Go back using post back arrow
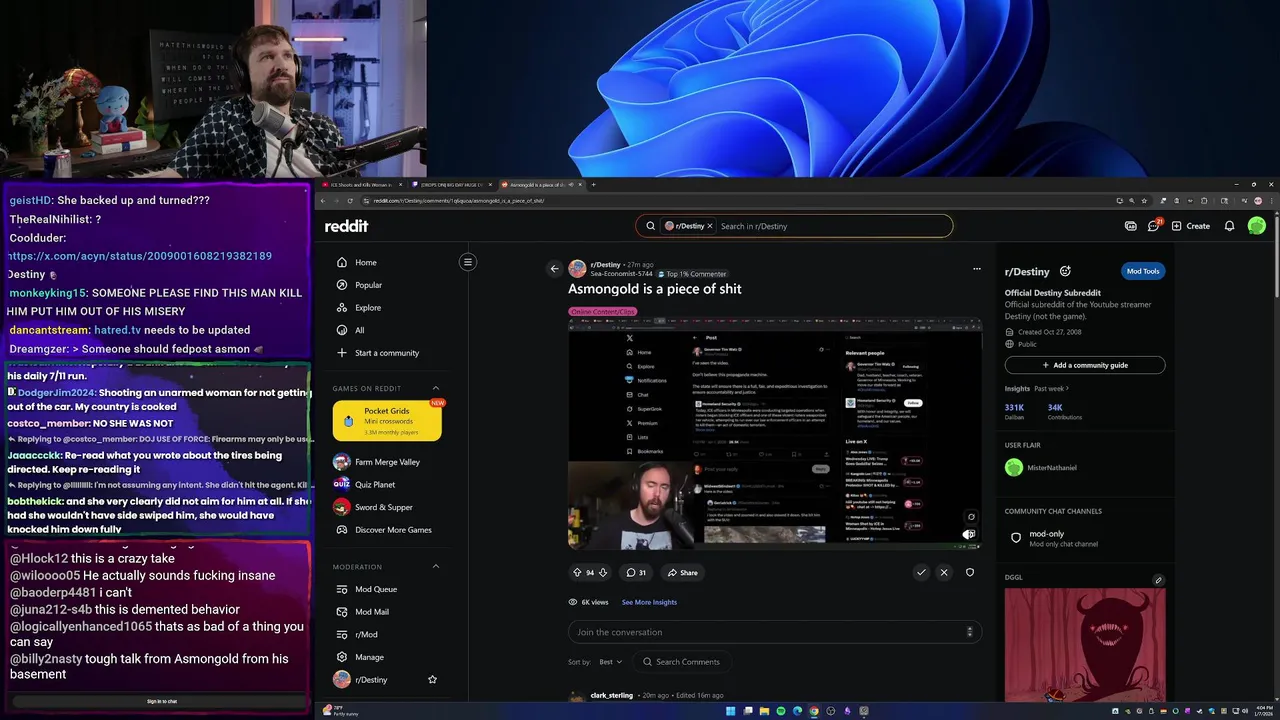This screenshot has height=720, width=1280. click(x=554, y=268)
